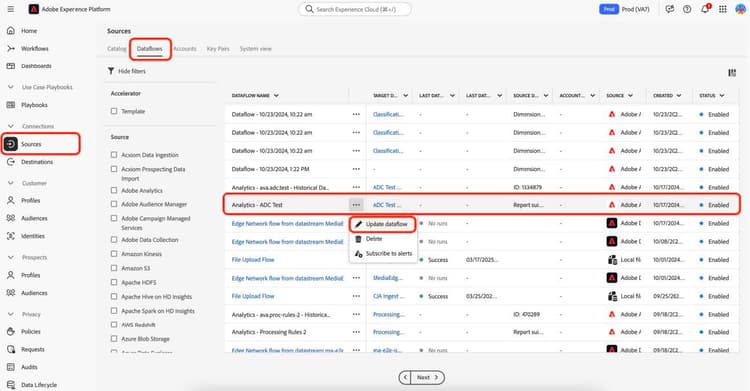This screenshot has width=750, height=391.
Task: Open the Help question mark icon
Action: click(687, 9)
